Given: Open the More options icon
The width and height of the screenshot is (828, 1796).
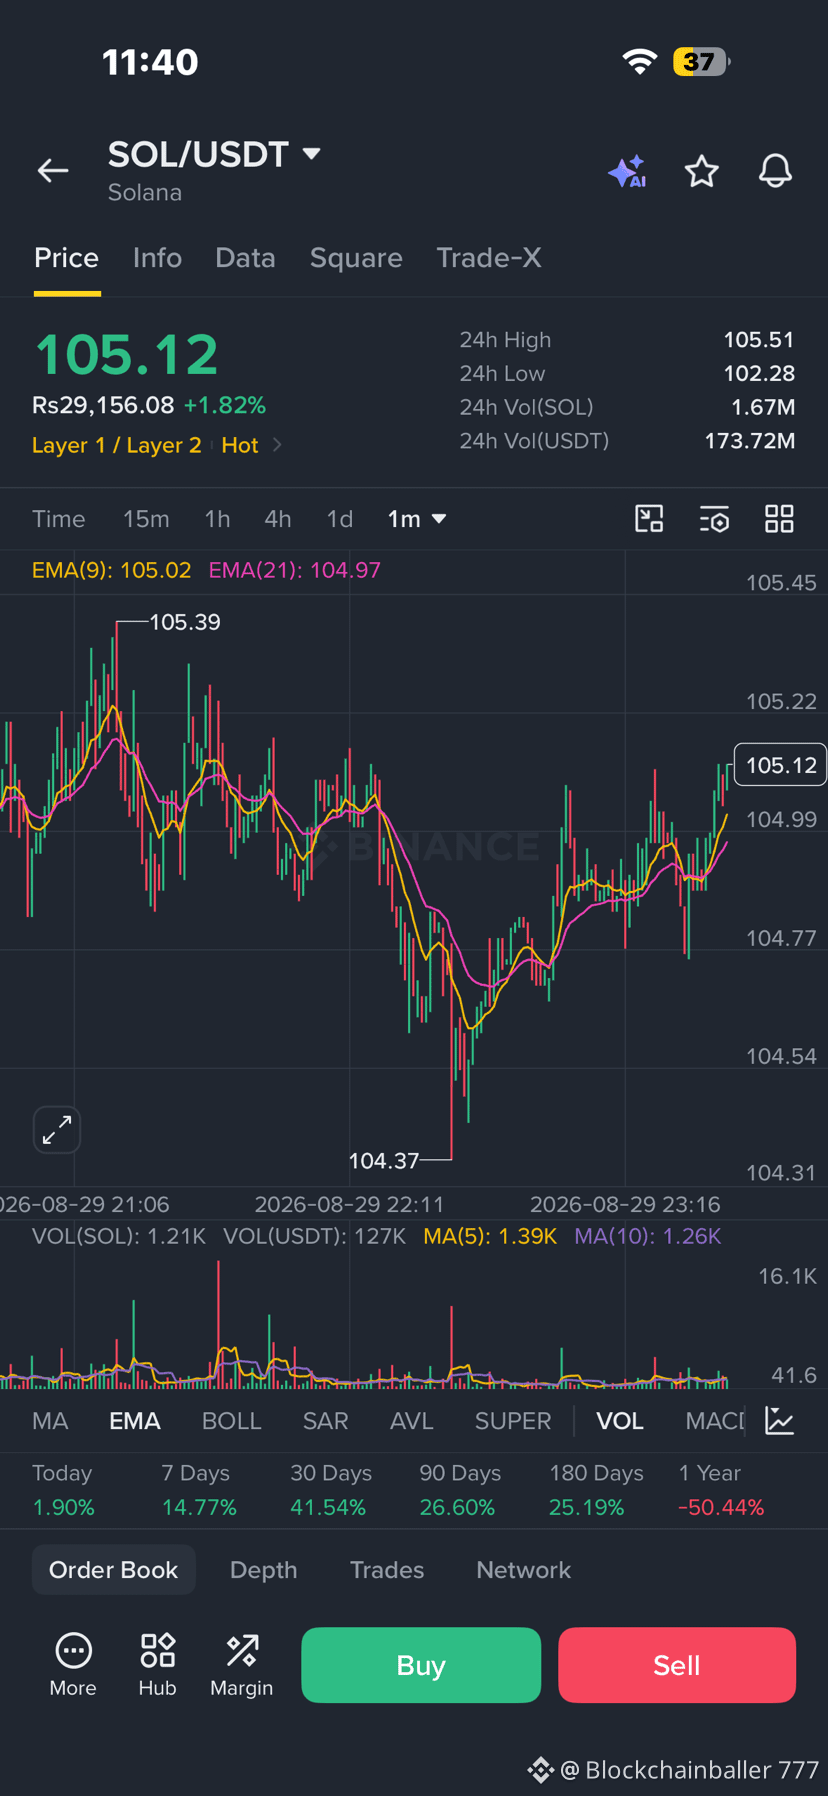Looking at the screenshot, I should coord(73,1664).
